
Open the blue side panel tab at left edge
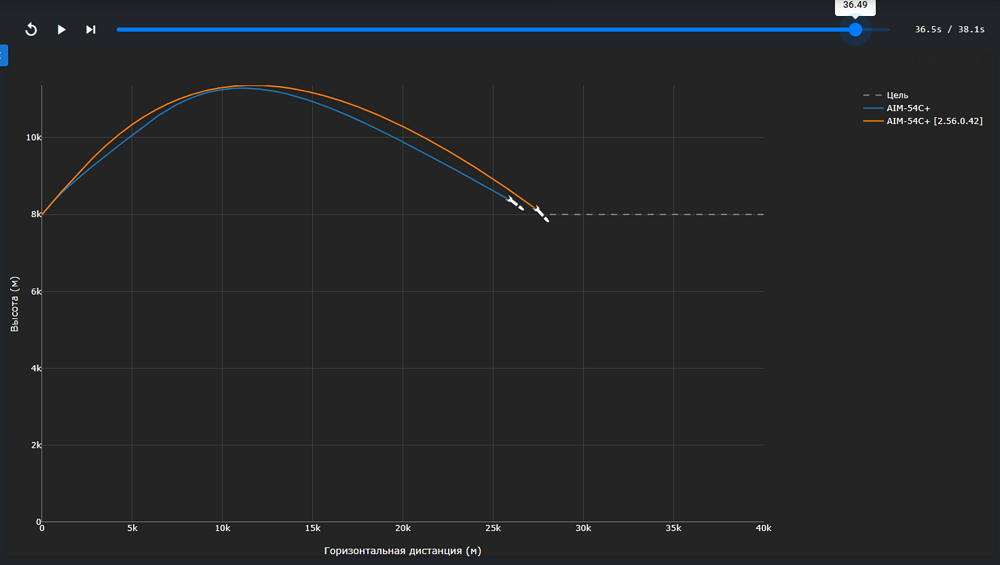tap(3, 55)
